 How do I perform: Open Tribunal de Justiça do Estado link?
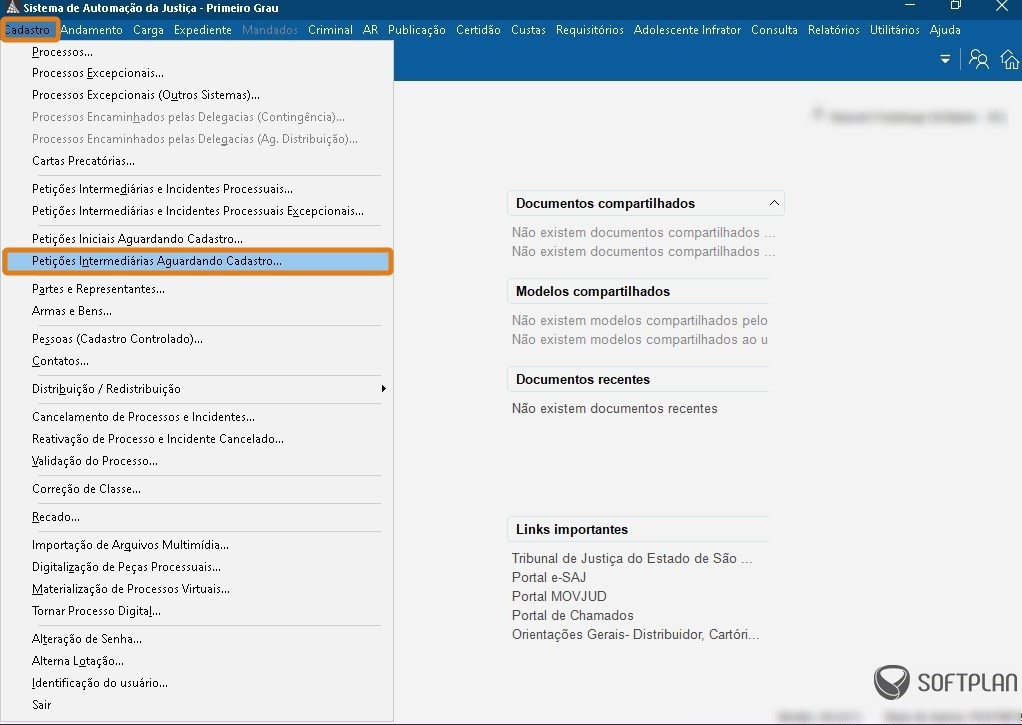point(632,559)
